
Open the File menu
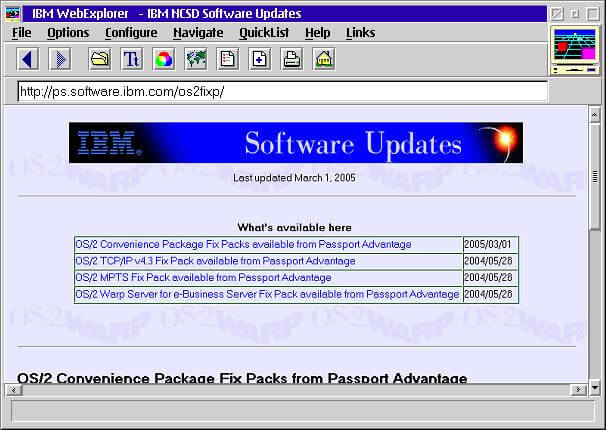(x=22, y=33)
